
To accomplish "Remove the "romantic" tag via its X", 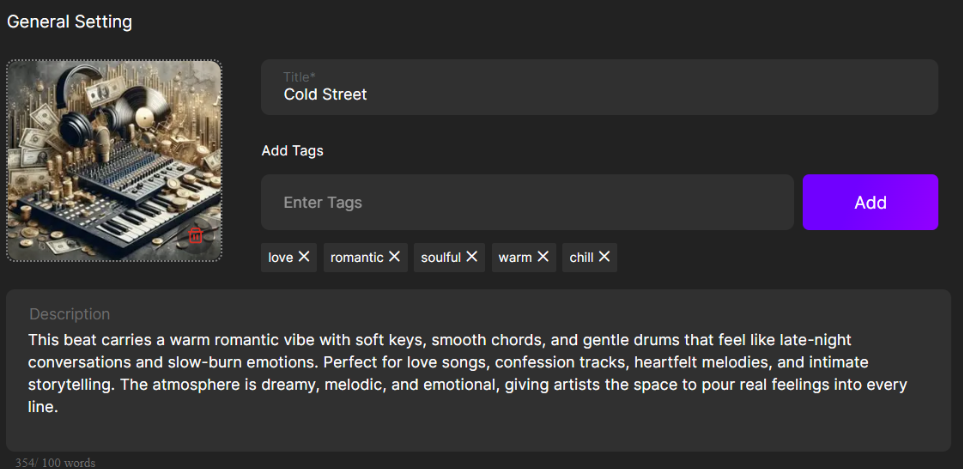I will (x=395, y=257).
